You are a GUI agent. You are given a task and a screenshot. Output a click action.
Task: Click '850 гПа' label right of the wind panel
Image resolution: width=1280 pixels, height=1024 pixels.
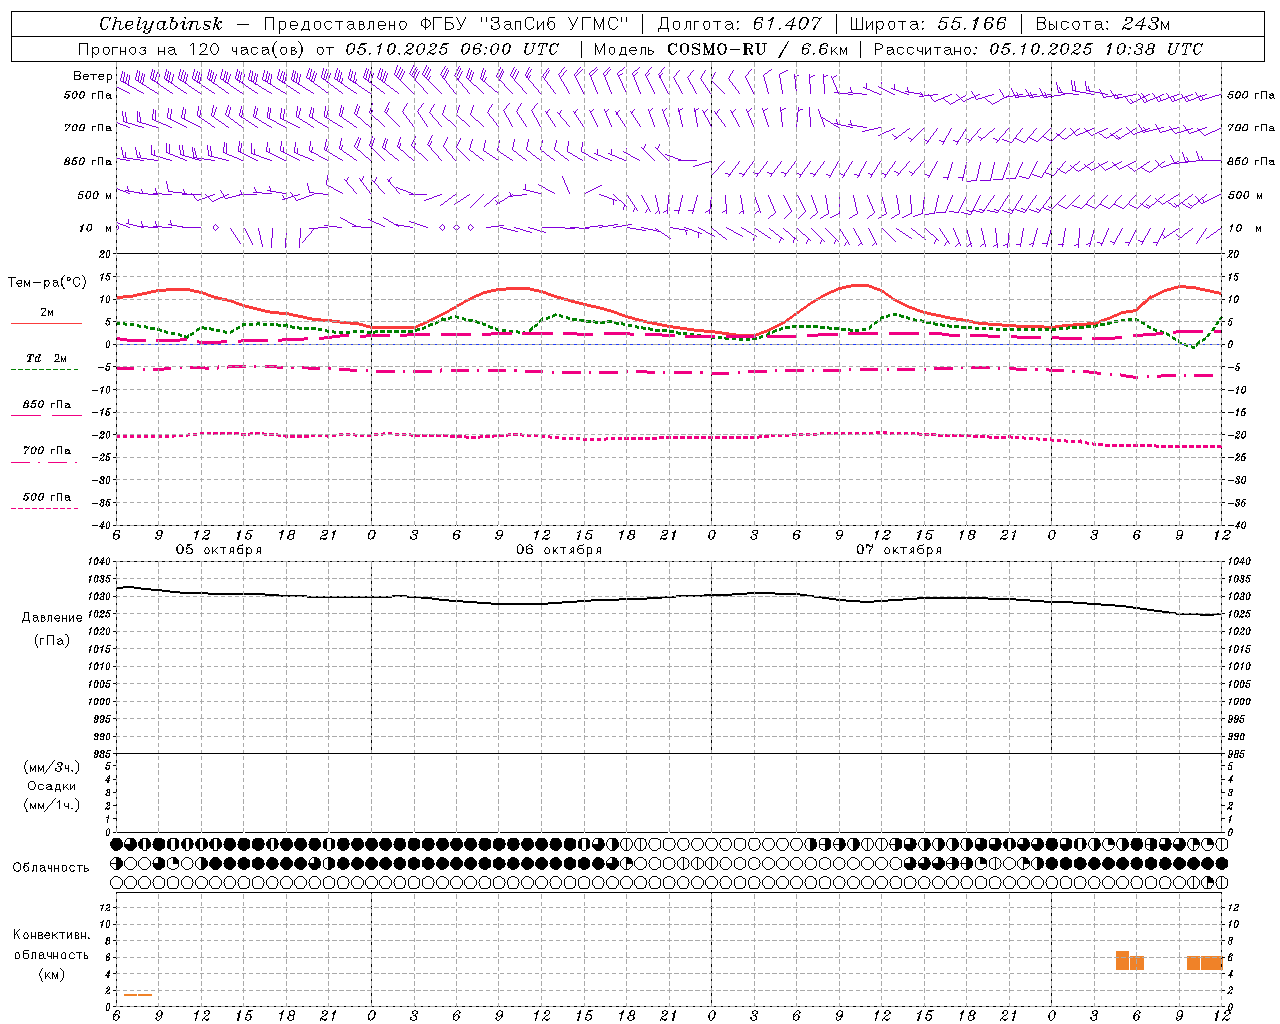1251,161
